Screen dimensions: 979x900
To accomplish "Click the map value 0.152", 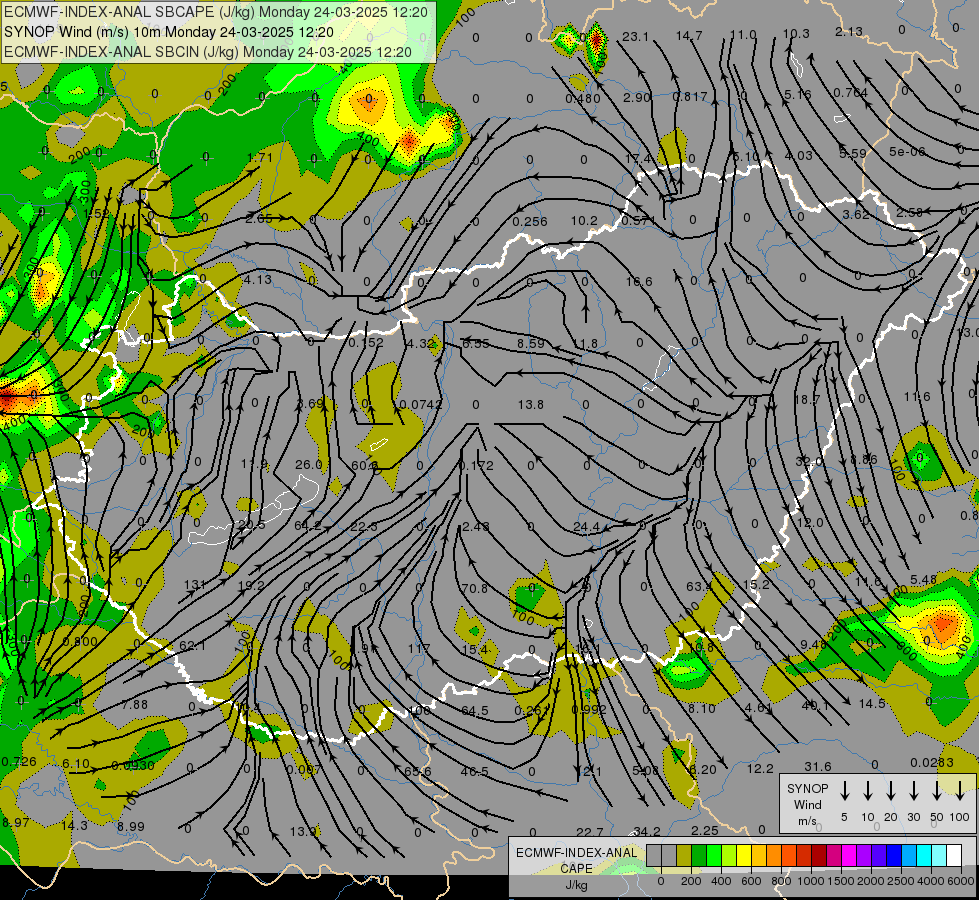I will click(366, 343).
